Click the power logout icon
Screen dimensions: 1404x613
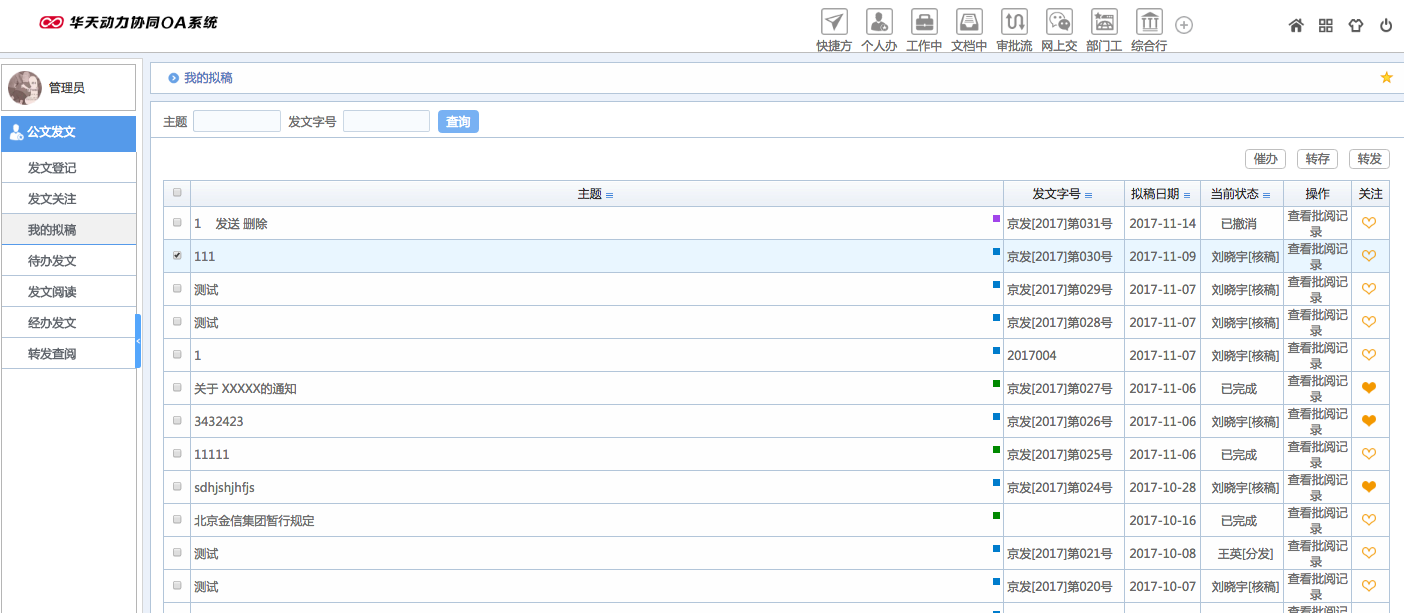1386,26
